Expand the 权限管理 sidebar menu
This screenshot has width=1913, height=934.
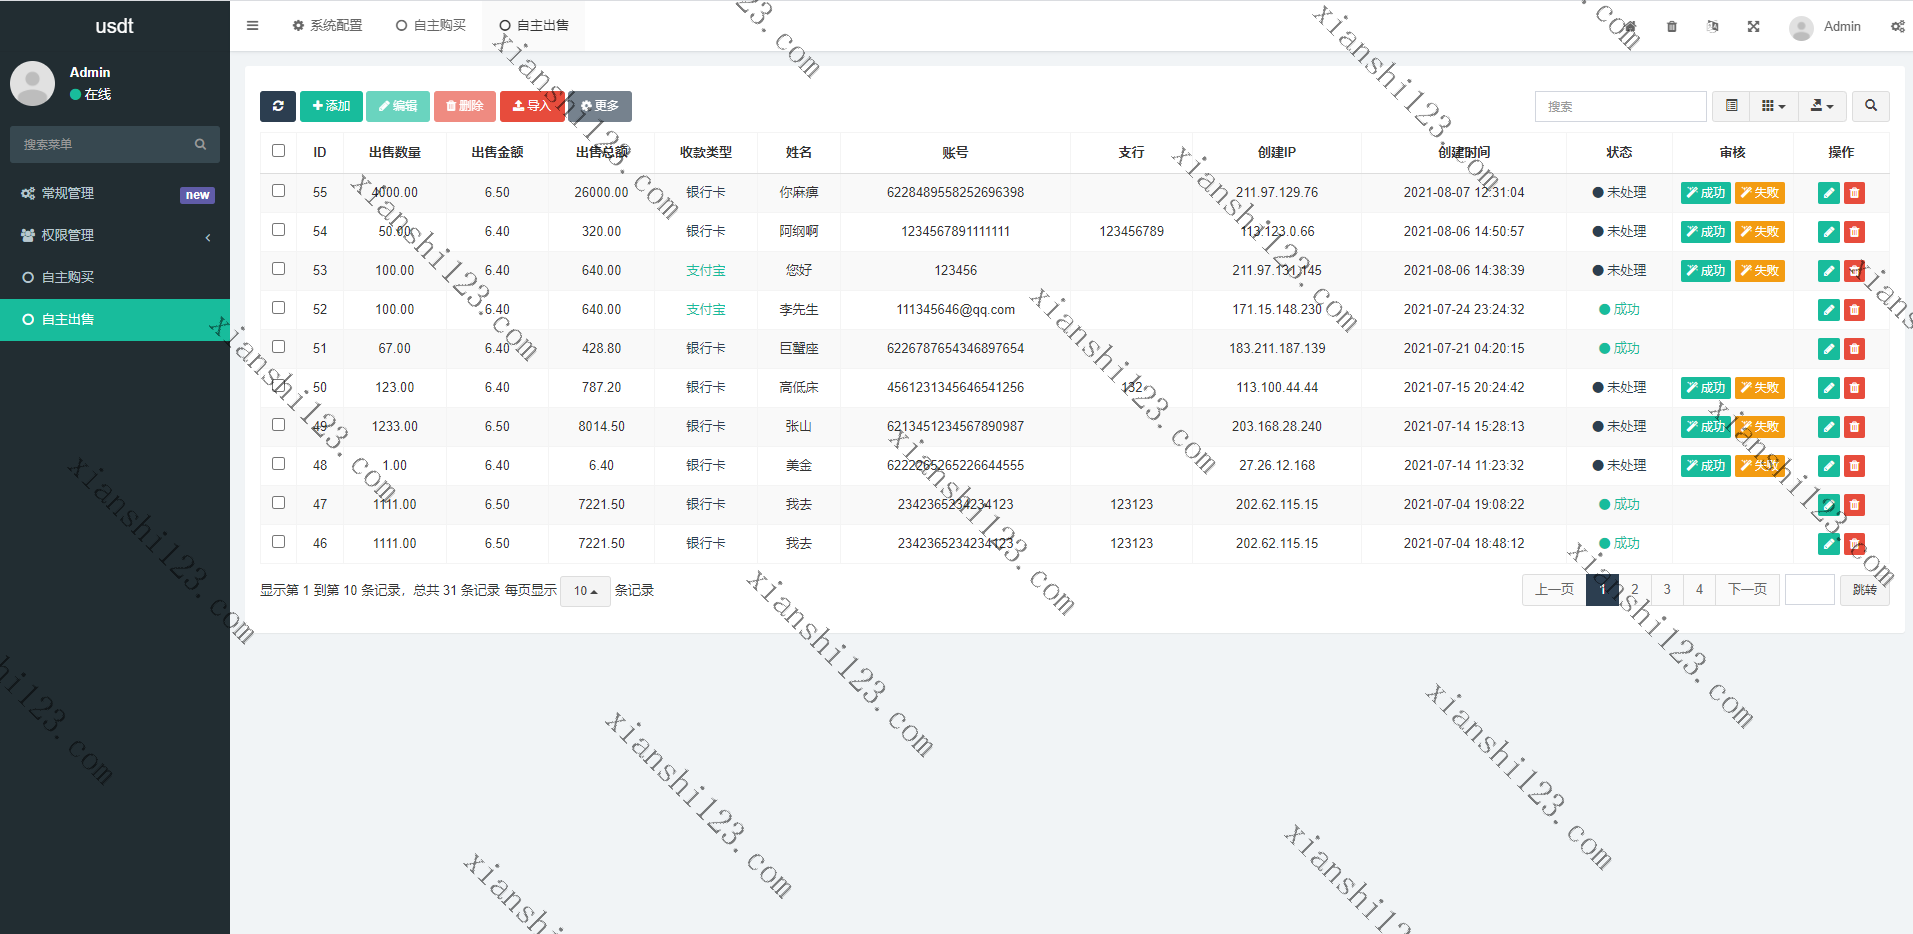pos(115,235)
